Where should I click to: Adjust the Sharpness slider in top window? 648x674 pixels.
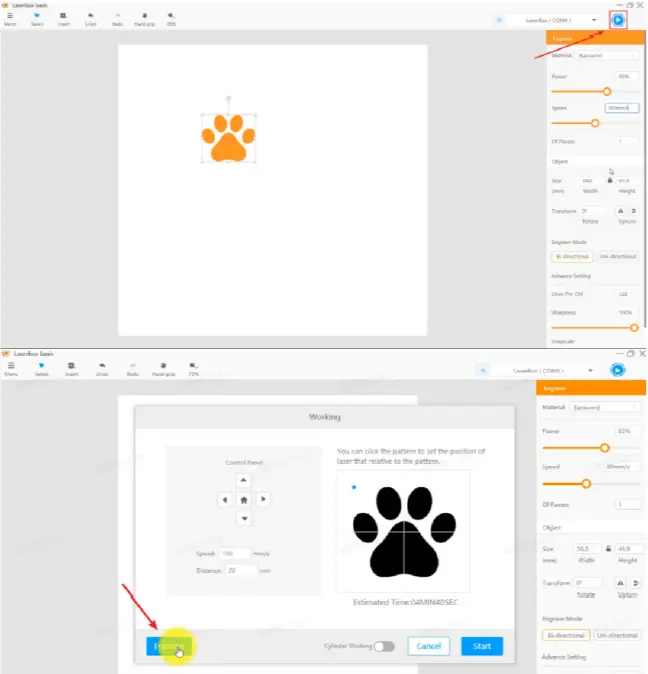coord(634,328)
